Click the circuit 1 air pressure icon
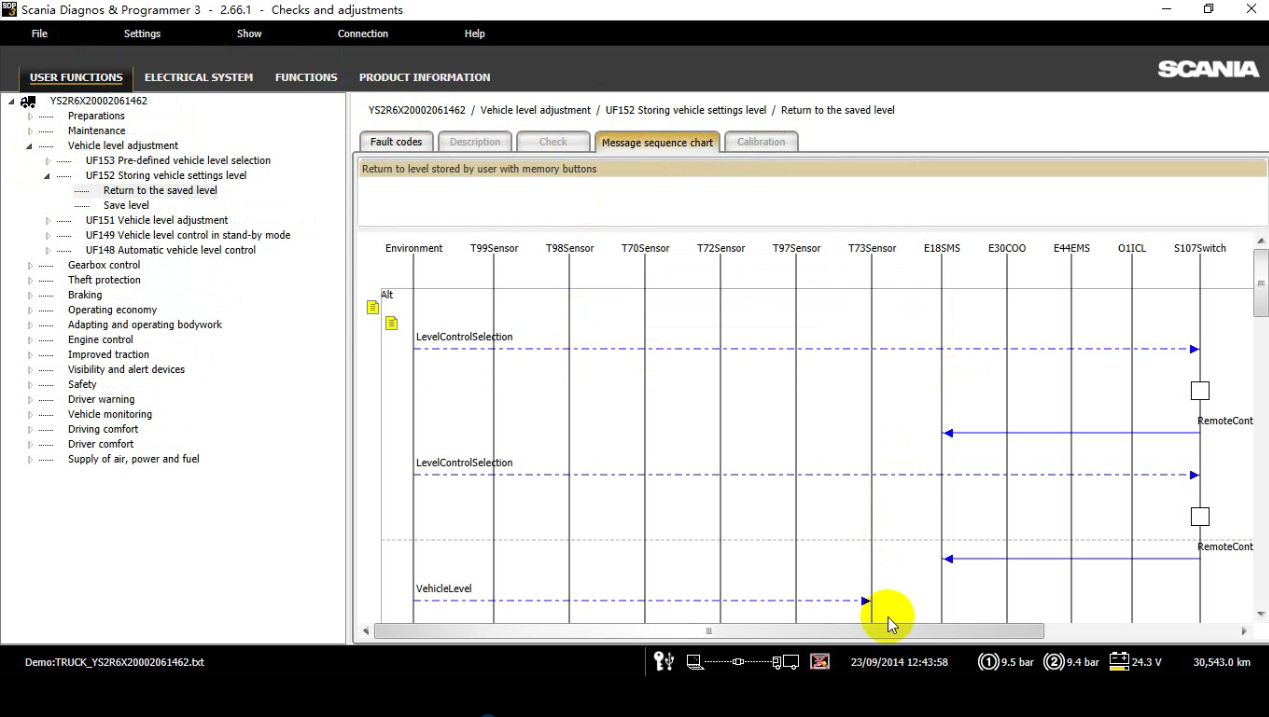The width and height of the screenshot is (1269, 717). coord(988,661)
